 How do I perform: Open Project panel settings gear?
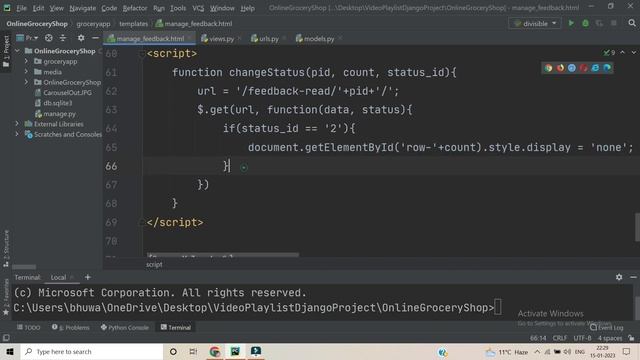(x=81, y=38)
